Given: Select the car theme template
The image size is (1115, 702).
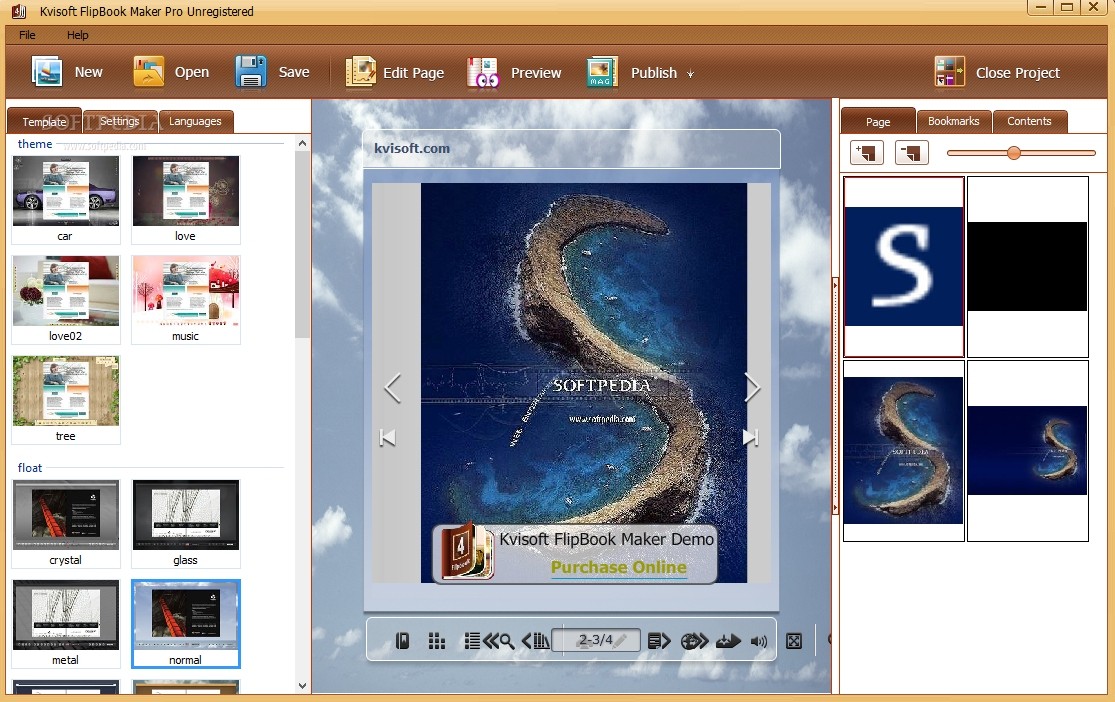Looking at the screenshot, I should click(x=65, y=200).
